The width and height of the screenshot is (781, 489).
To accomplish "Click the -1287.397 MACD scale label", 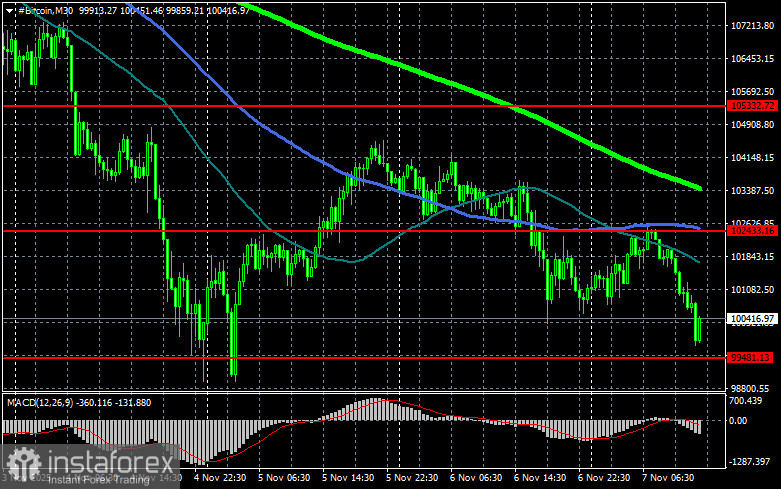I will [749, 462].
